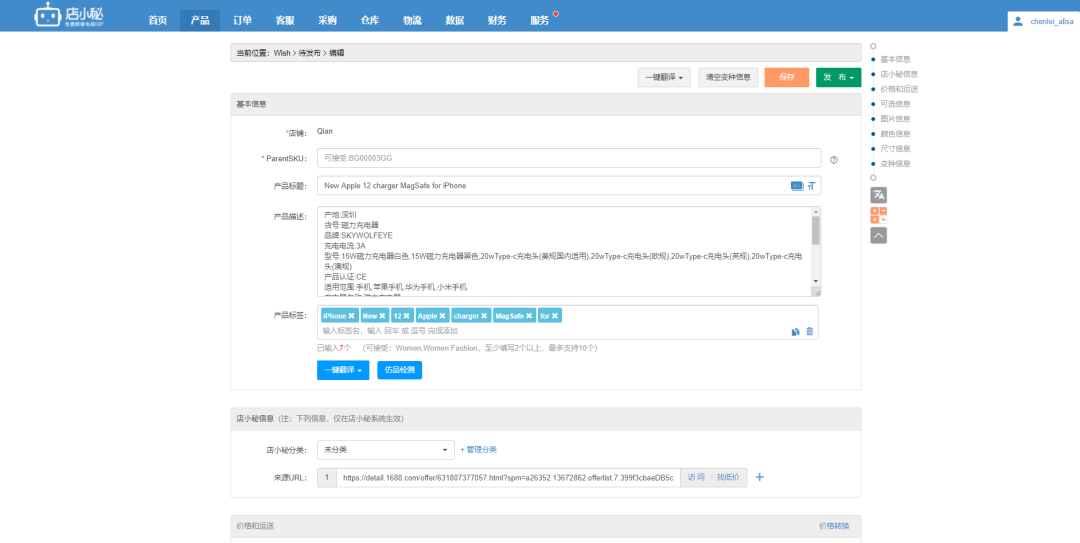Open the green 发布 dropdown button
1080x543 pixels.
coord(838,78)
